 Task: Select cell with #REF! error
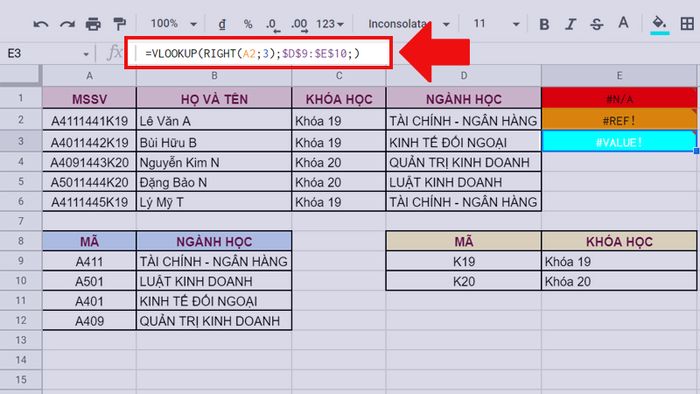619,120
